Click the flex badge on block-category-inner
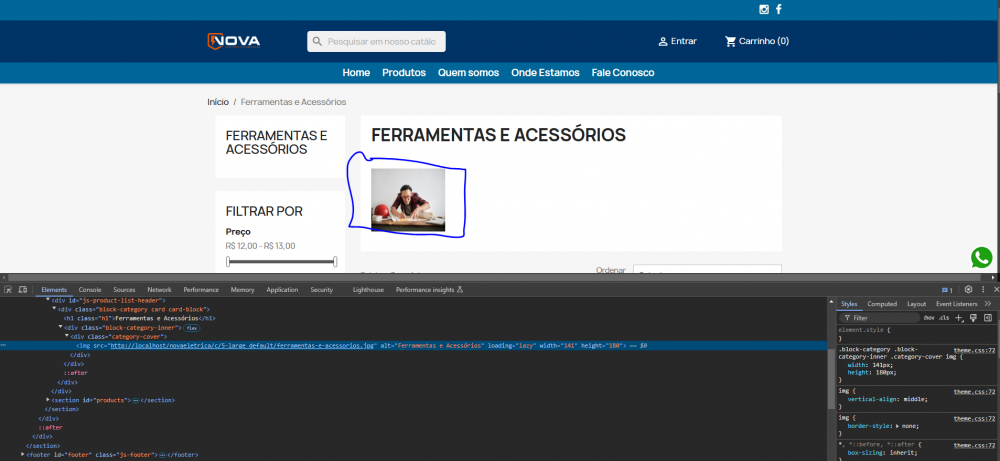 click(191, 328)
